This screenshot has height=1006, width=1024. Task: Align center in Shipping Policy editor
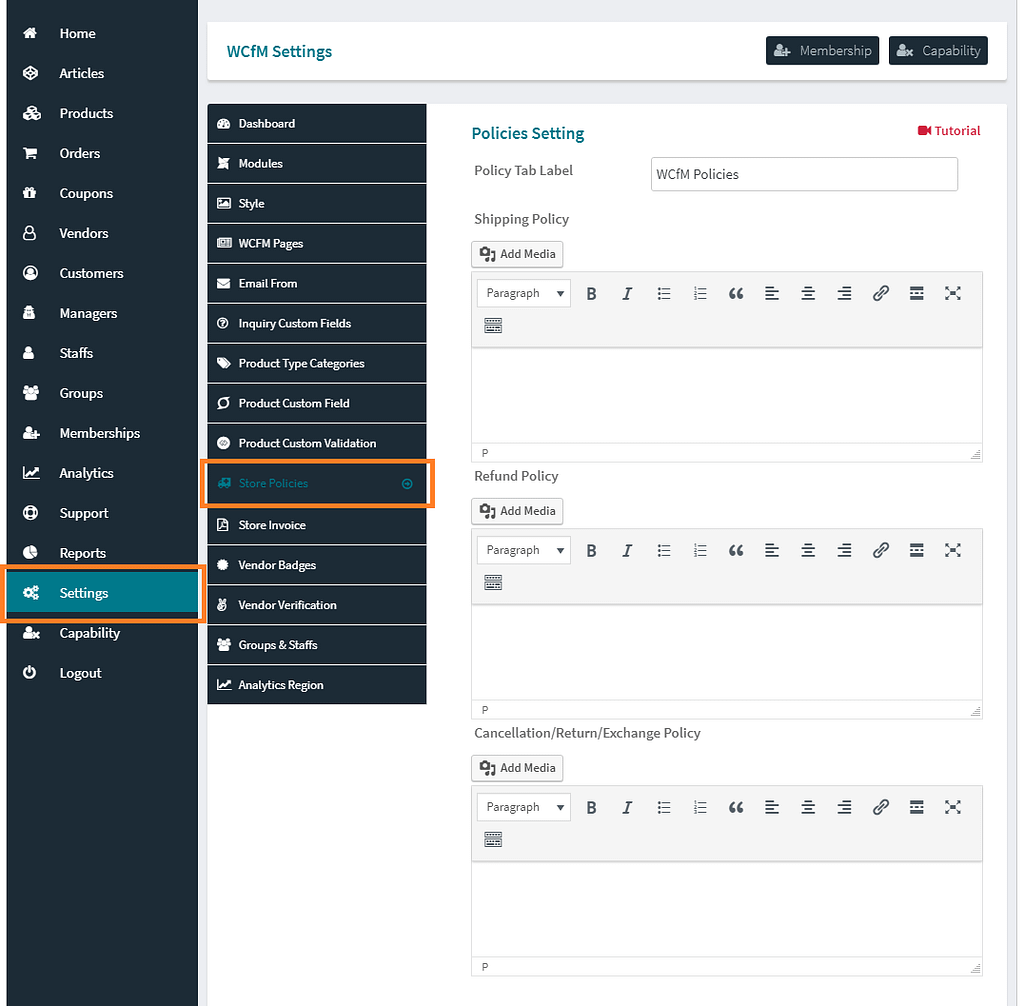coord(808,293)
